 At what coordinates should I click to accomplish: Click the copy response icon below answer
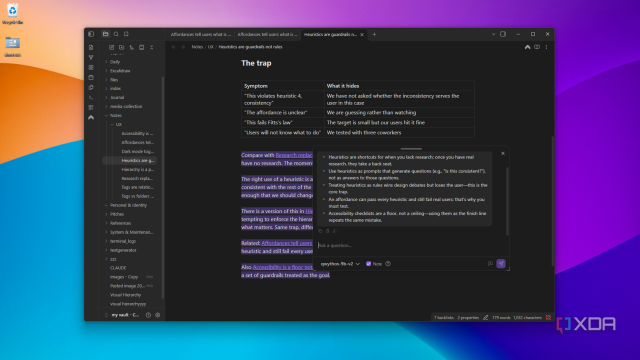pos(320,231)
